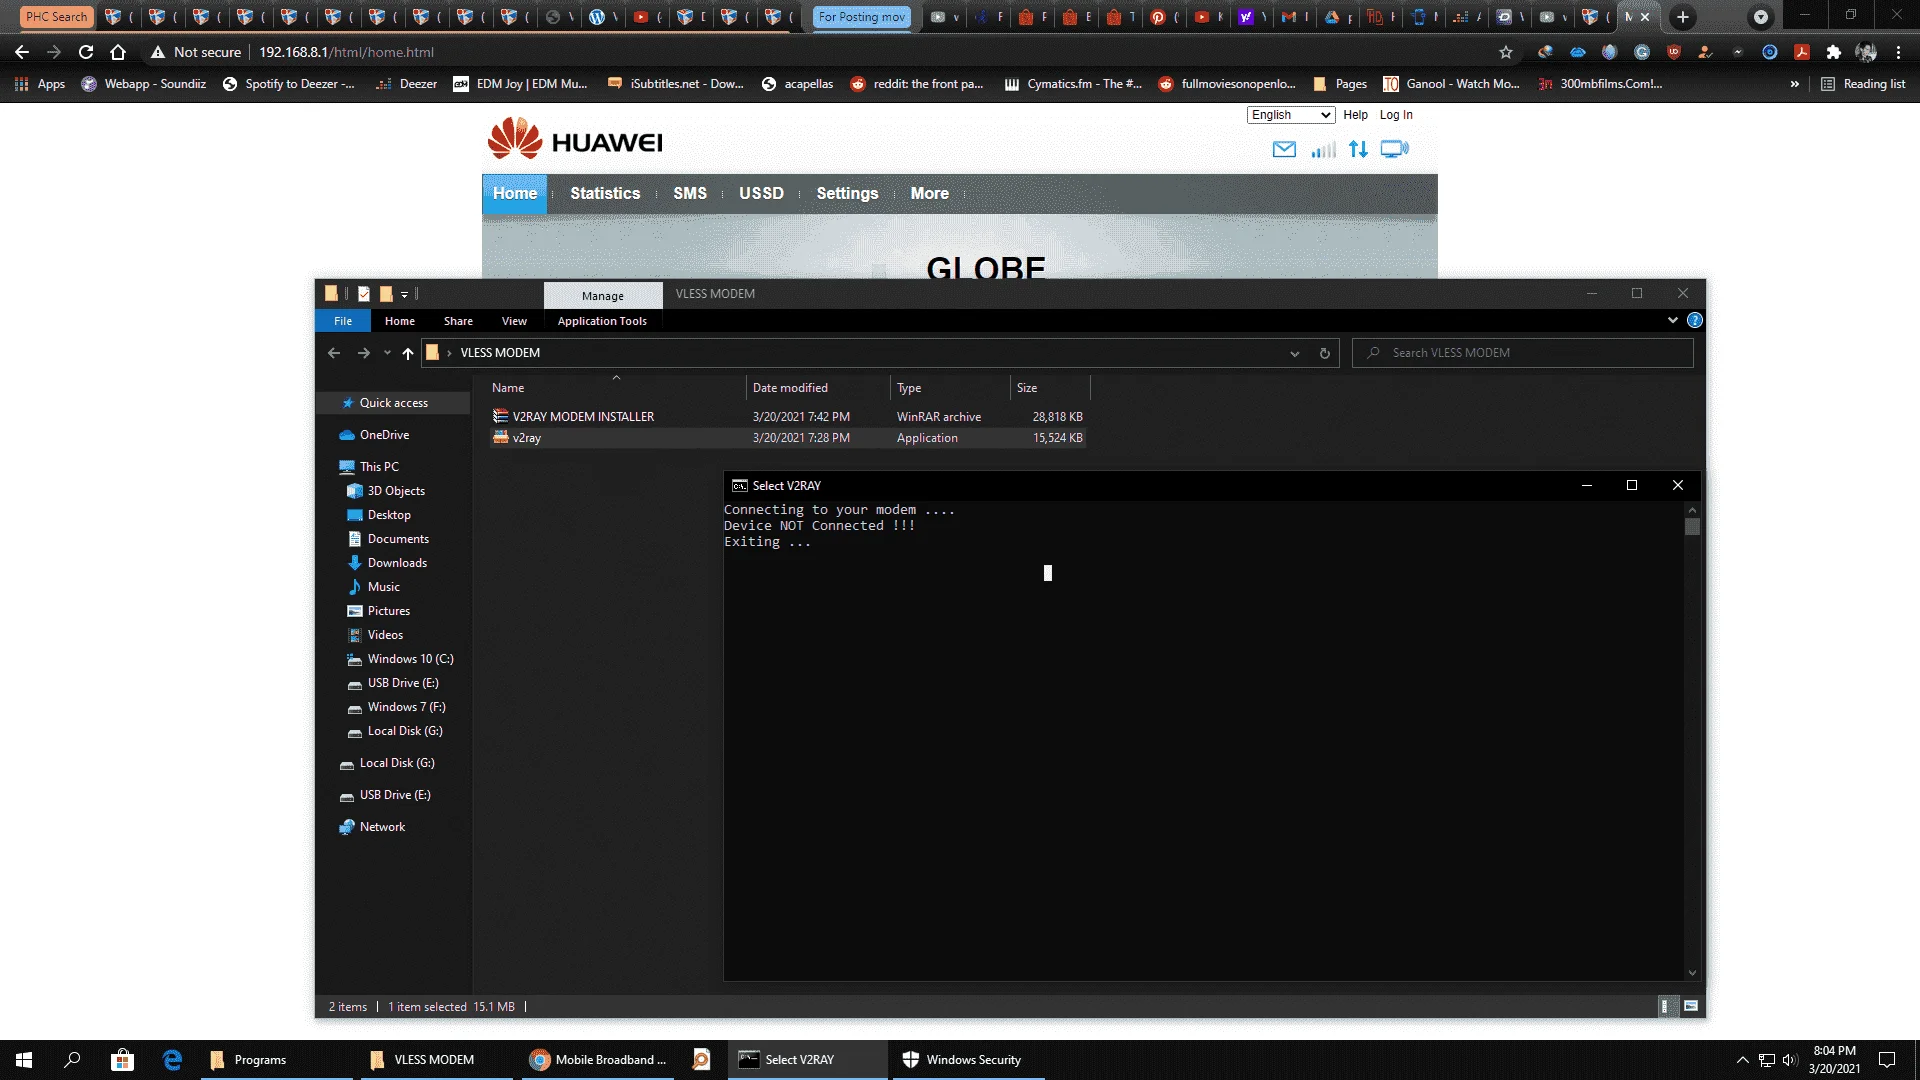The height and width of the screenshot is (1080, 1920).
Task: Open the Chrome three-dot menu
Action: coord(1898,52)
